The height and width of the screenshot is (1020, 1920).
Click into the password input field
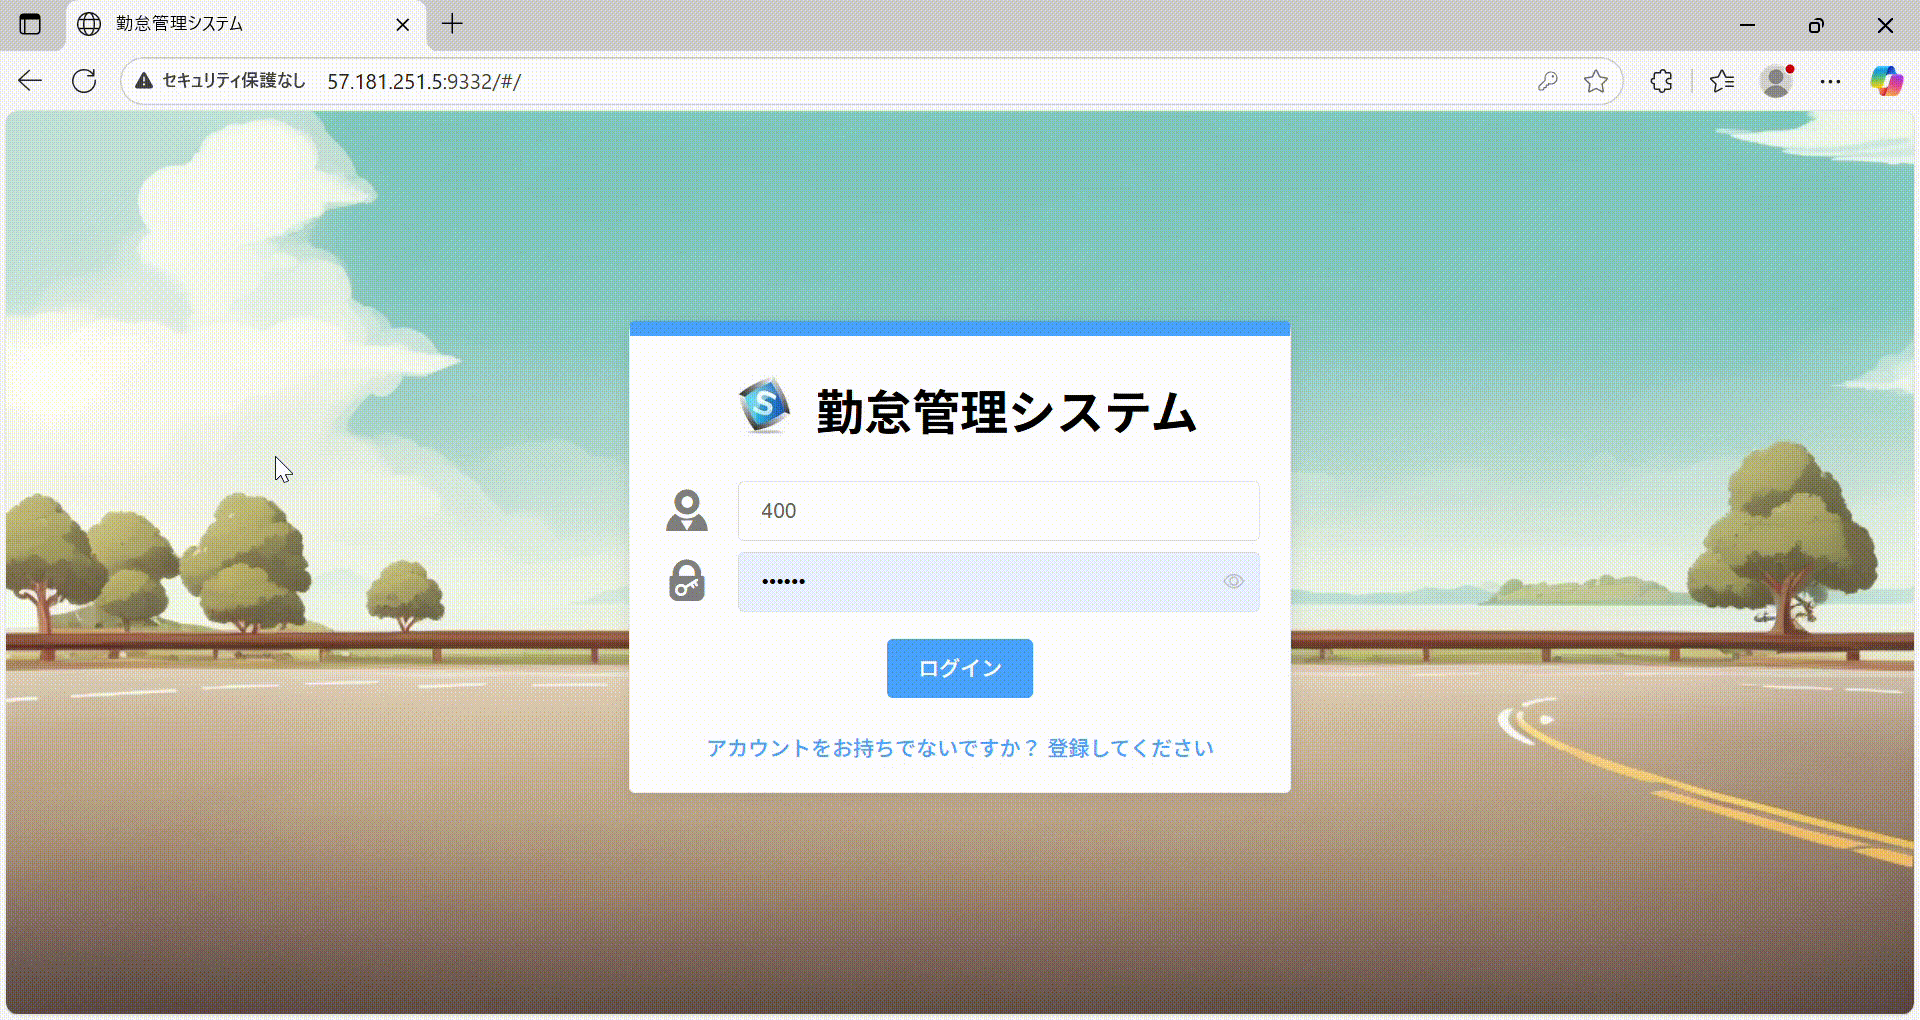point(980,581)
